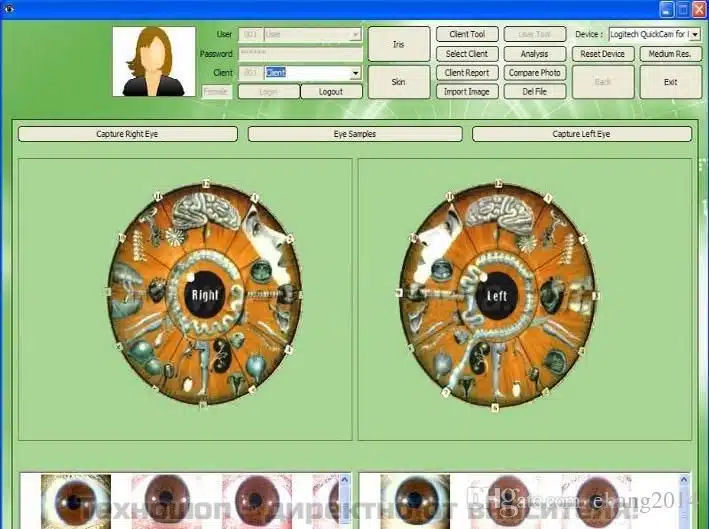
Task: Switch to Skin mode
Action: [x=398, y=82]
